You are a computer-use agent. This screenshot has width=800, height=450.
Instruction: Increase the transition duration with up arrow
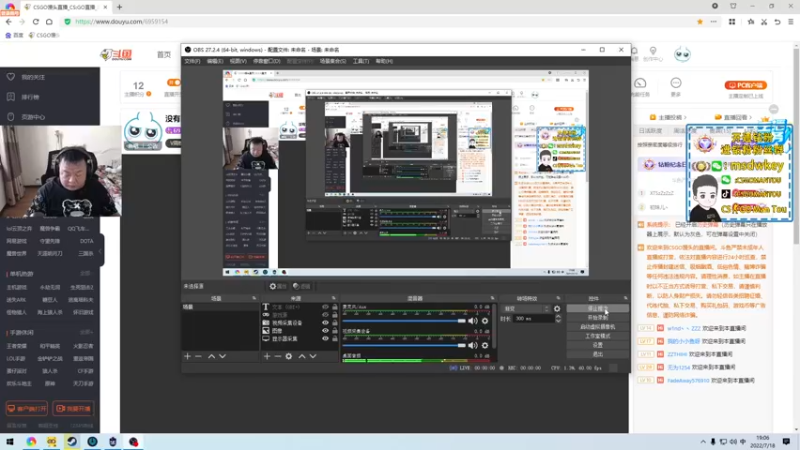coord(558,316)
